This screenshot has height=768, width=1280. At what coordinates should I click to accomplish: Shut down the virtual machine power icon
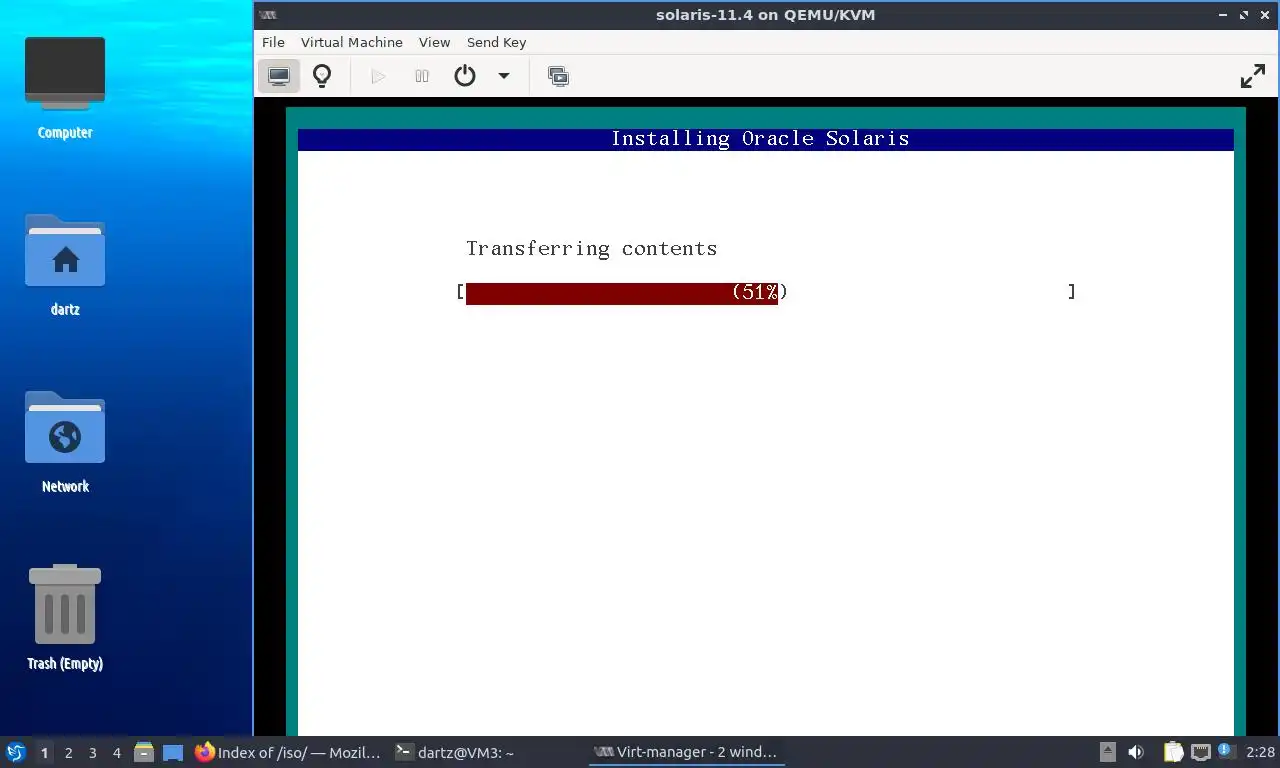click(x=465, y=76)
